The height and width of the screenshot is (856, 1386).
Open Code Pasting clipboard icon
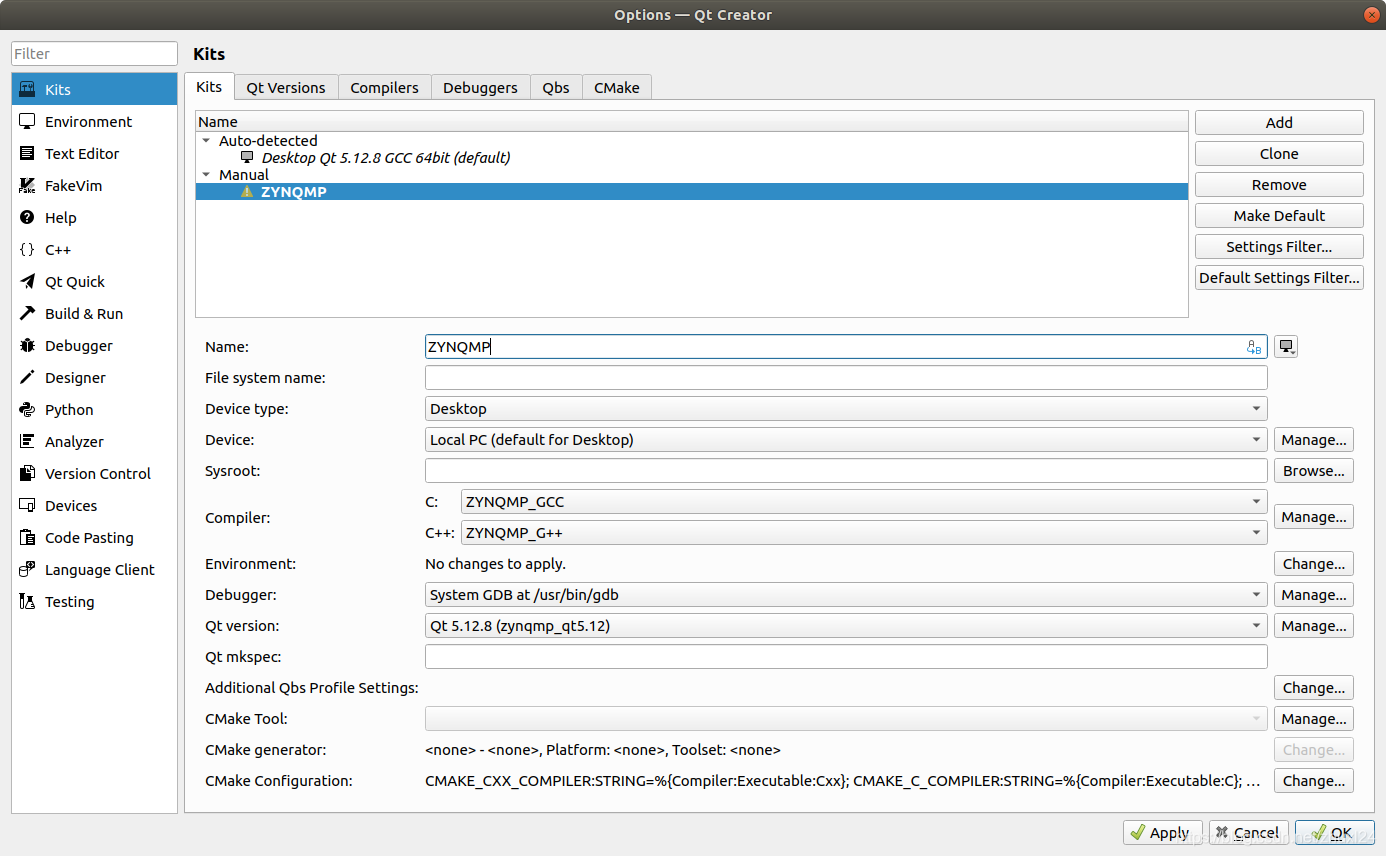28,537
